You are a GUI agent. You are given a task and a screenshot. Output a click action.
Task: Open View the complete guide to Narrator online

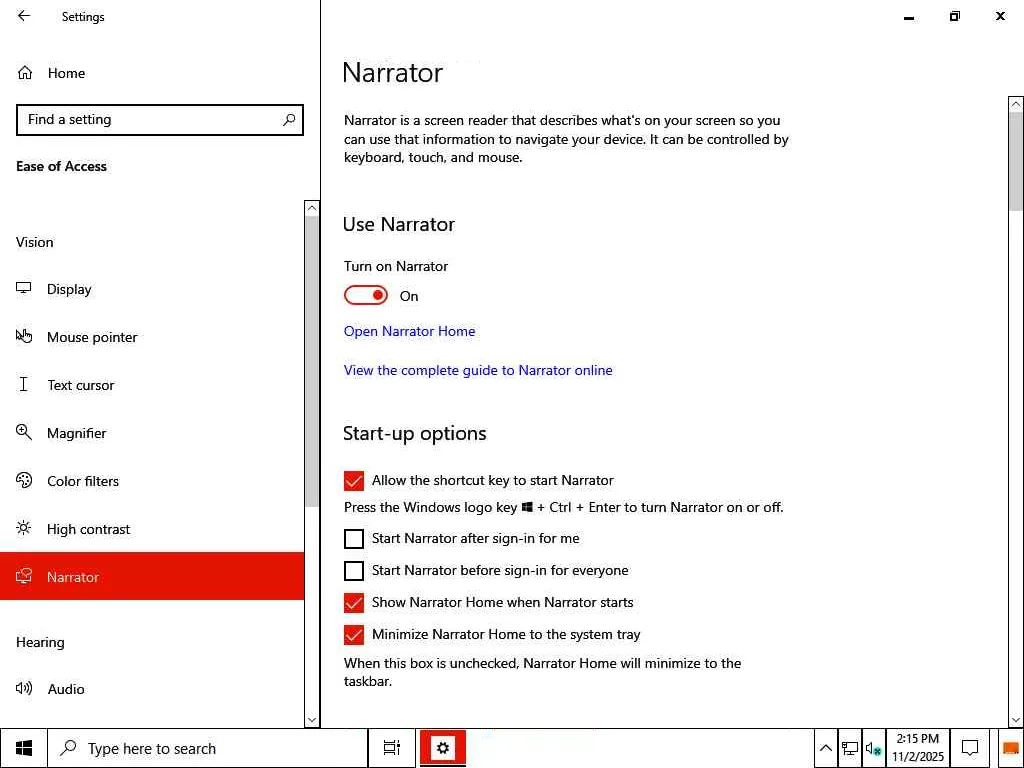coord(478,370)
